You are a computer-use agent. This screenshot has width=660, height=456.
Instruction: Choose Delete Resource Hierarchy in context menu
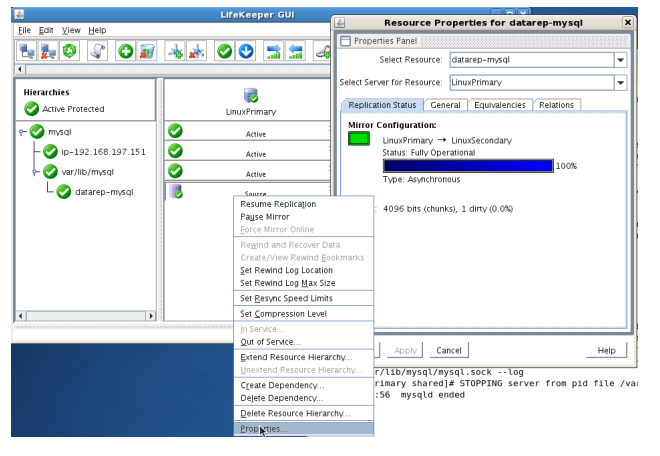(303, 413)
